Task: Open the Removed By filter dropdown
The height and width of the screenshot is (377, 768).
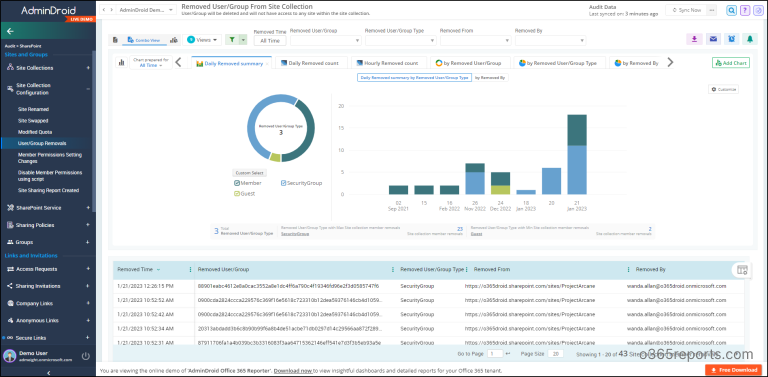Action: coord(550,40)
